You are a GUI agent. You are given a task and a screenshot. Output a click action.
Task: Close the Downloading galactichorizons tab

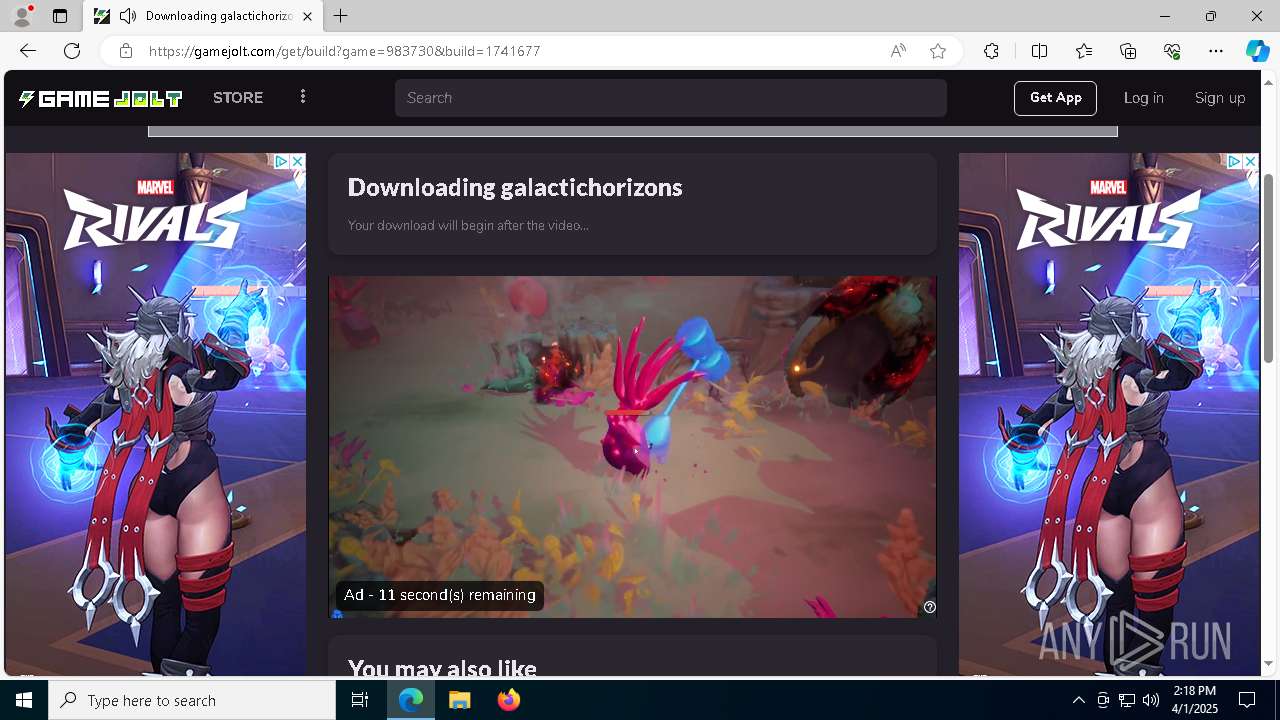pyautogui.click(x=307, y=16)
